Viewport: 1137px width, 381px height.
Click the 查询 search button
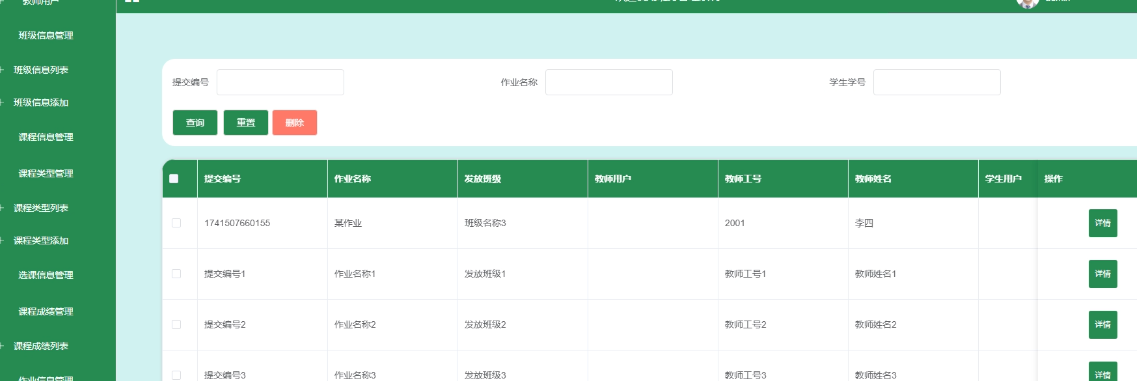pyautogui.click(x=195, y=123)
